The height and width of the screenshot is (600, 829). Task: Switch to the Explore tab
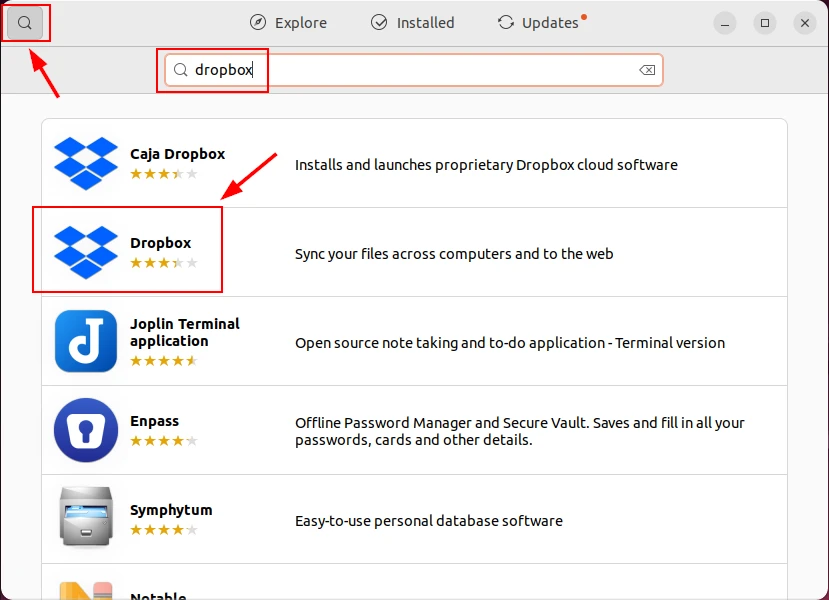[x=288, y=22]
